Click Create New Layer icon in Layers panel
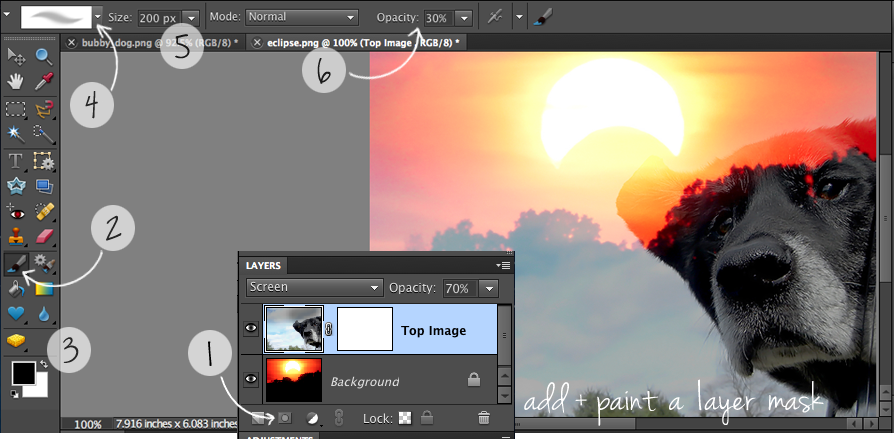Screen dimensions: 894x439 [x=258, y=418]
